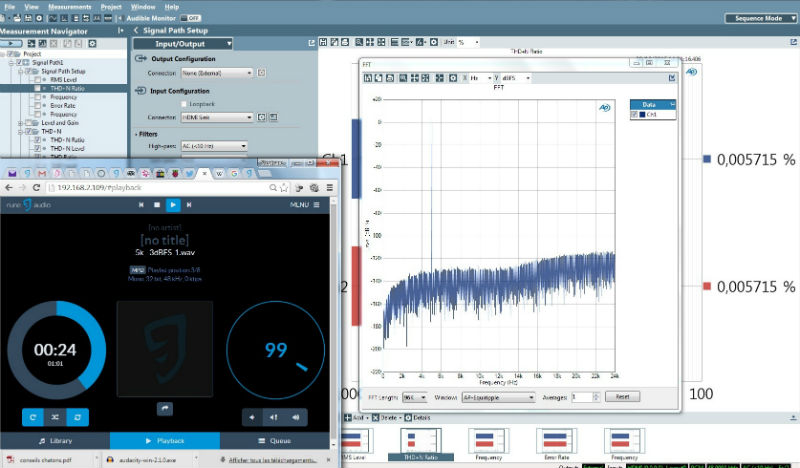Click the Averages number field
Viewport: 800px width, 468px height.
[582, 397]
